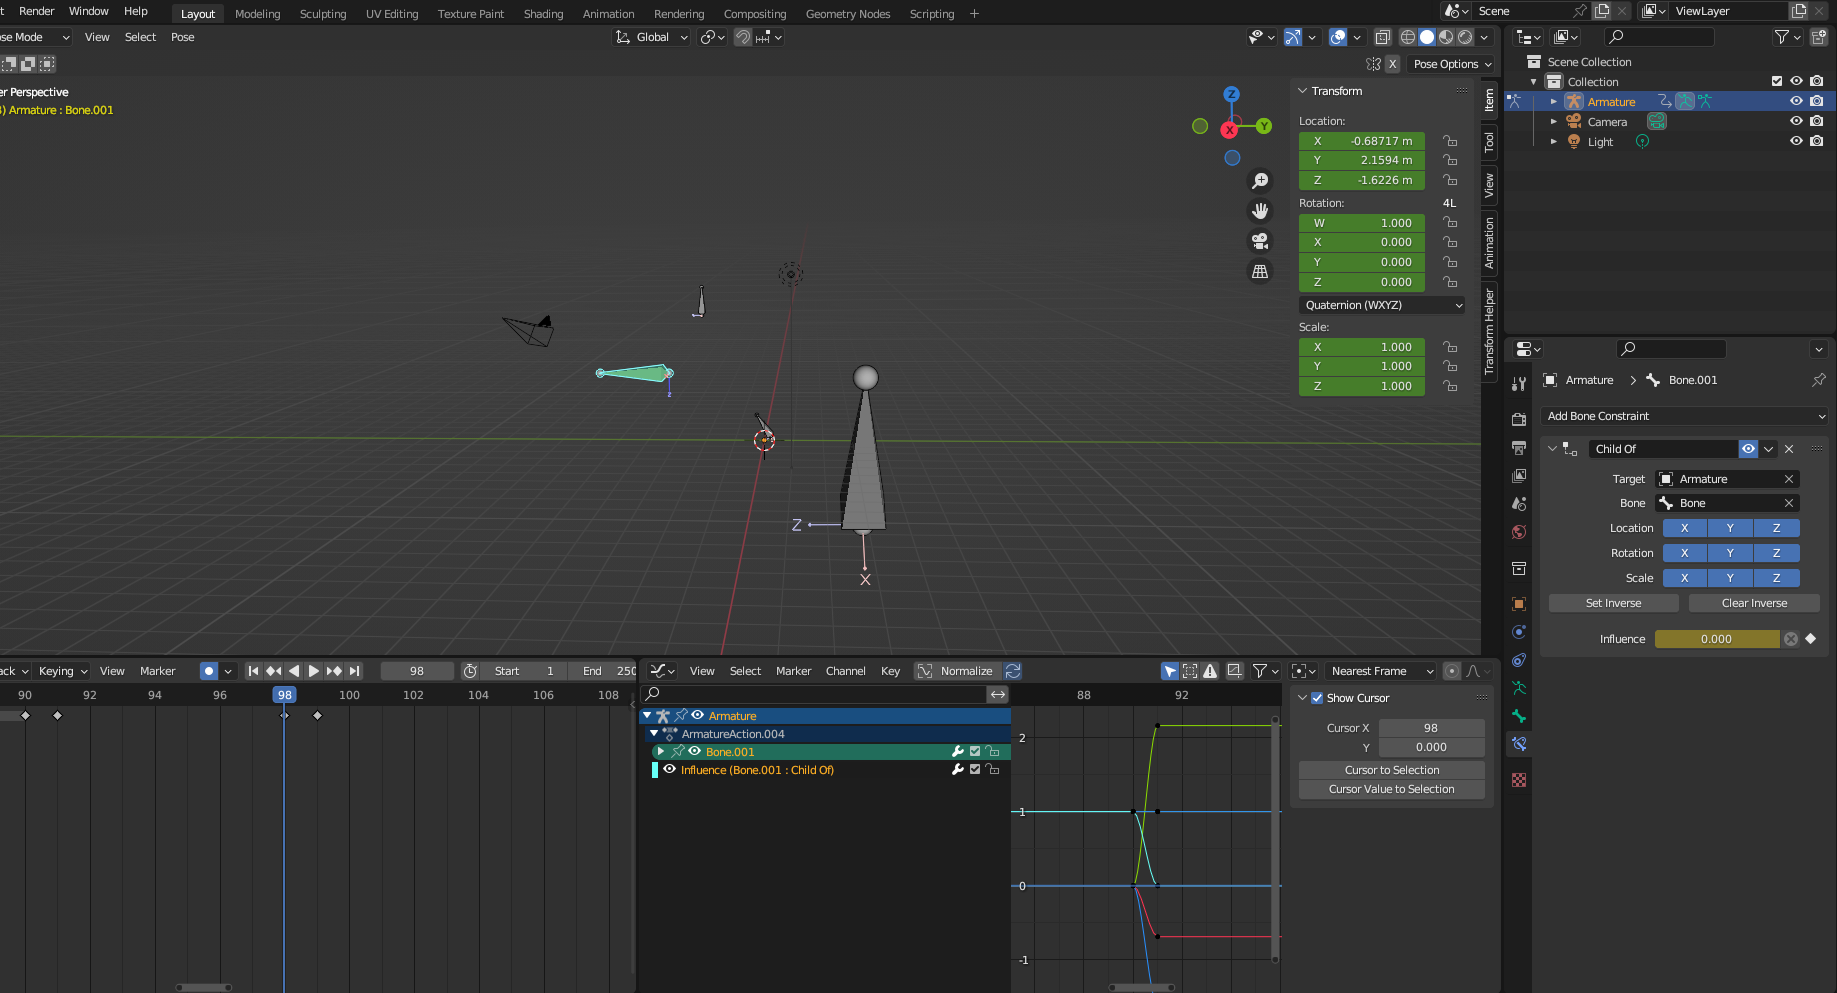Toggle the pin icon in Properties header
The height and width of the screenshot is (993, 1837).
[x=1818, y=380]
